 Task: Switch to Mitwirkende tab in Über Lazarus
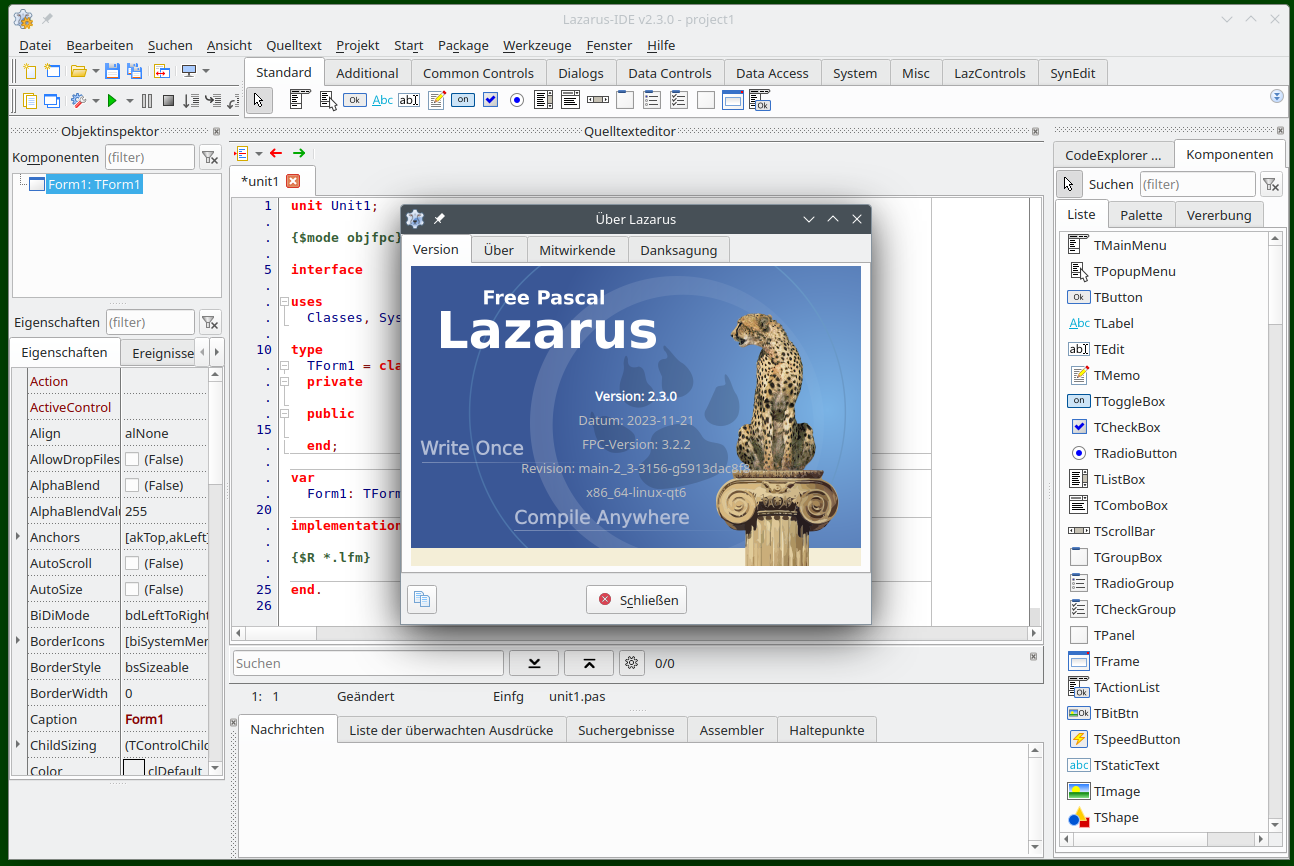pyautogui.click(x=577, y=250)
